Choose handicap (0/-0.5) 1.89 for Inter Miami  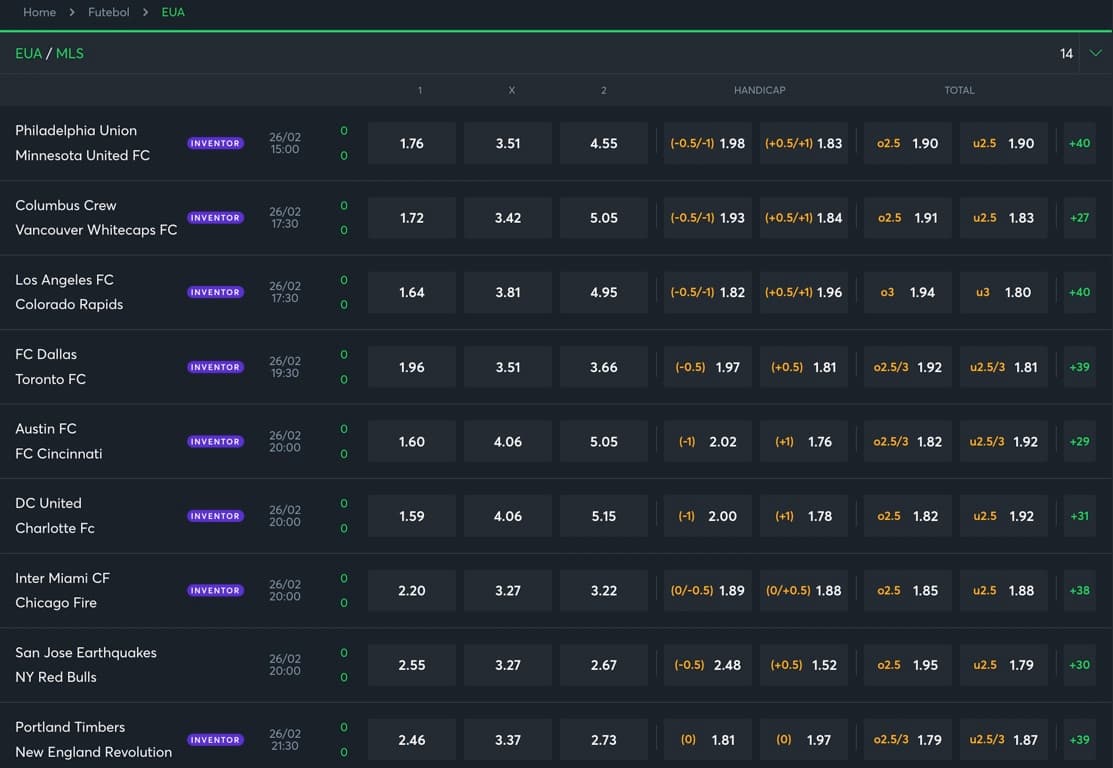[708, 591]
